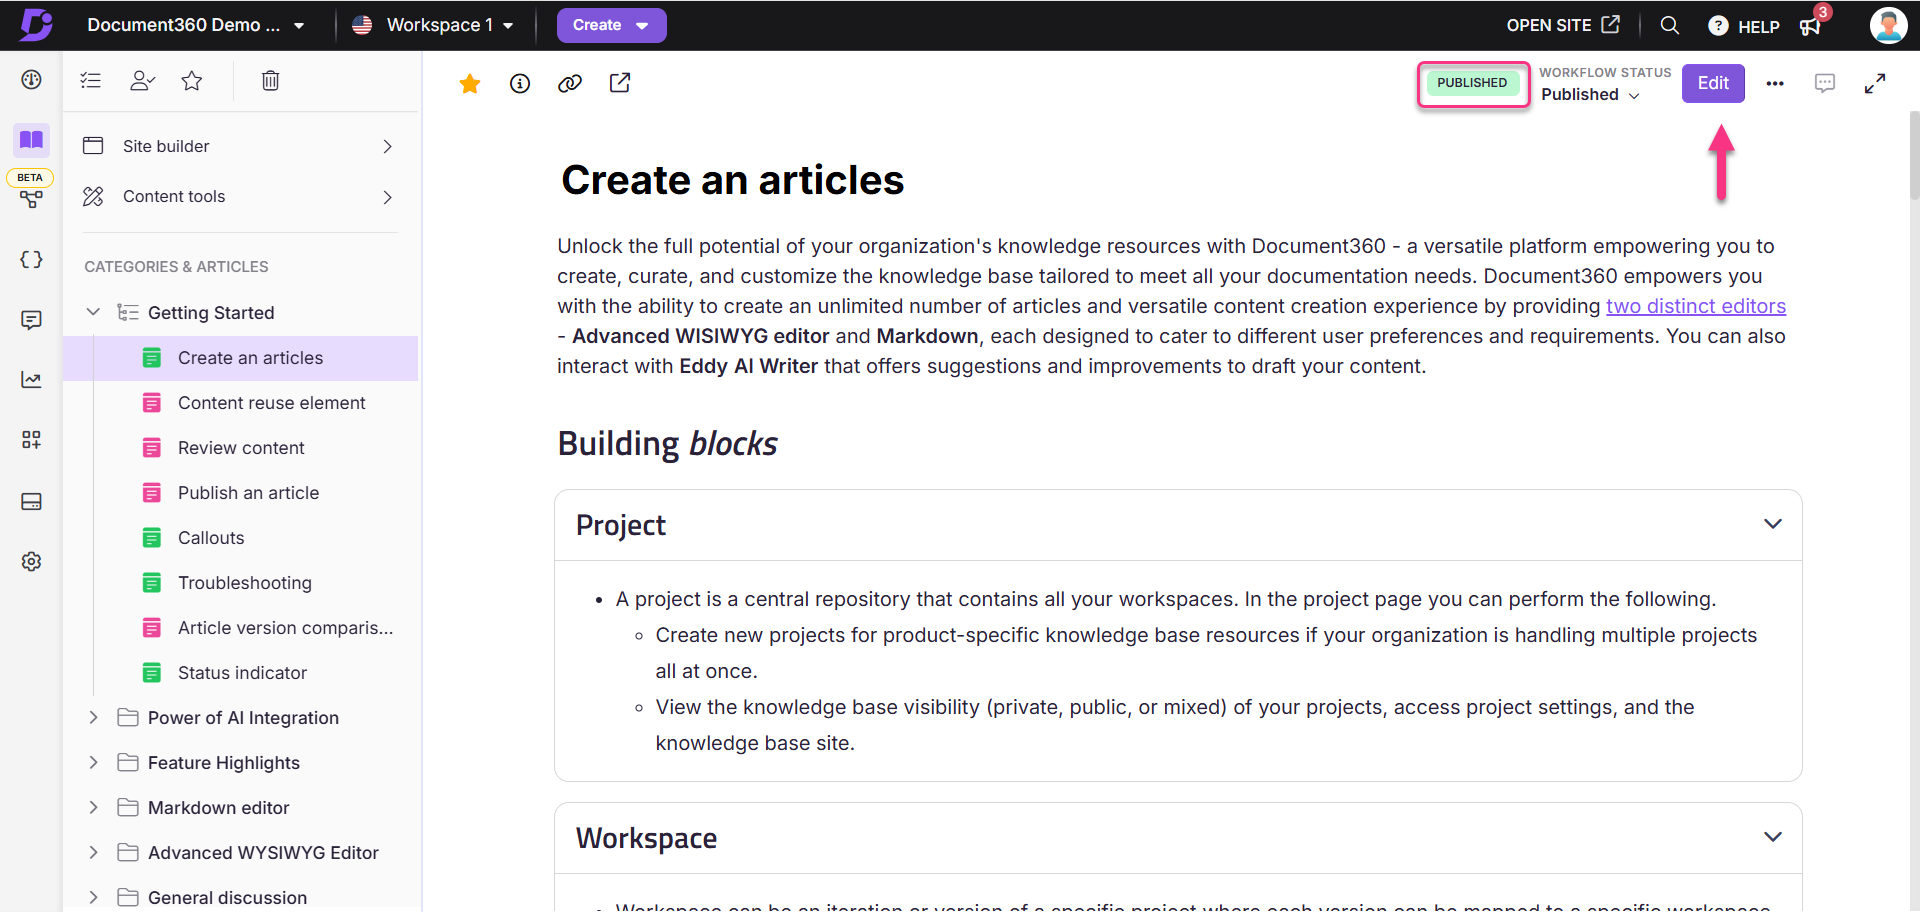This screenshot has height=912, width=1920.
Task: Open the Content tools menu
Action: 238,197
